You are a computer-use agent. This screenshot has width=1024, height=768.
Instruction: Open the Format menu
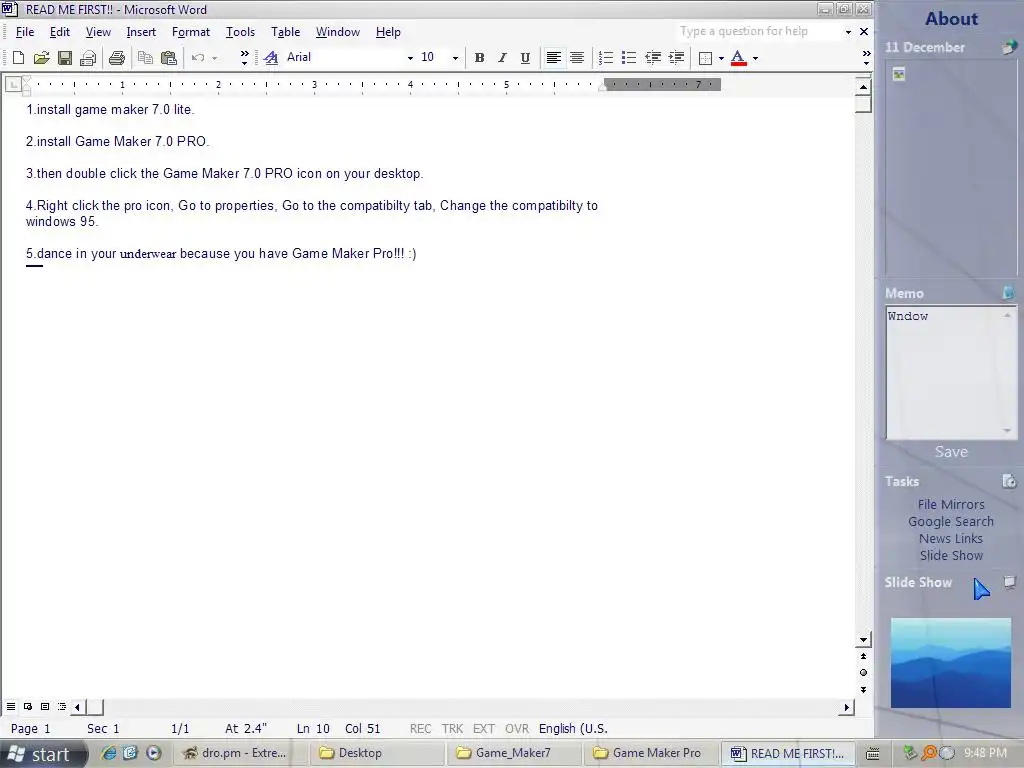(x=191, y=32)
